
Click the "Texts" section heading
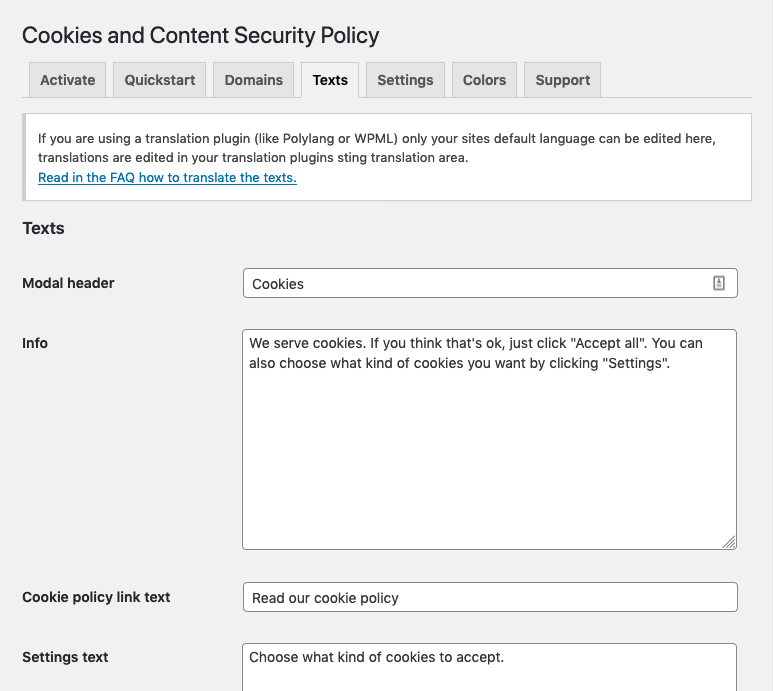[43, 228]
